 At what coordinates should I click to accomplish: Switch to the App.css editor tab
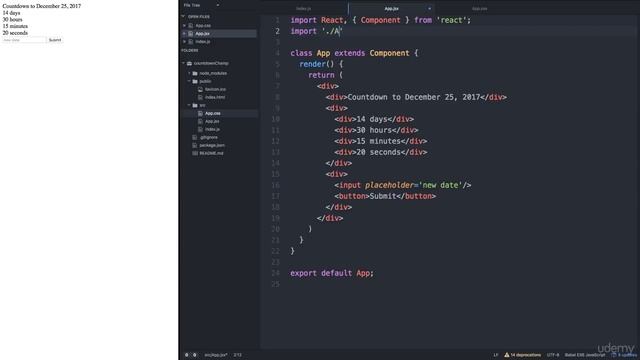[480, 8]
